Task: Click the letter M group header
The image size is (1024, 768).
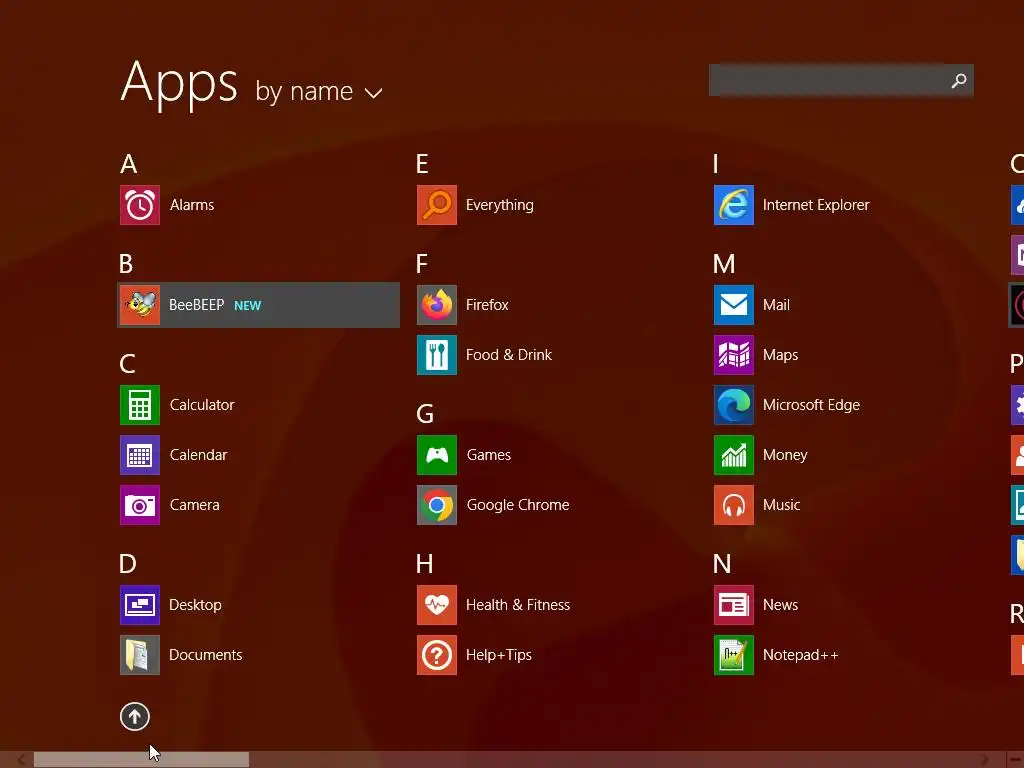Action: click(x=724, y=264)
